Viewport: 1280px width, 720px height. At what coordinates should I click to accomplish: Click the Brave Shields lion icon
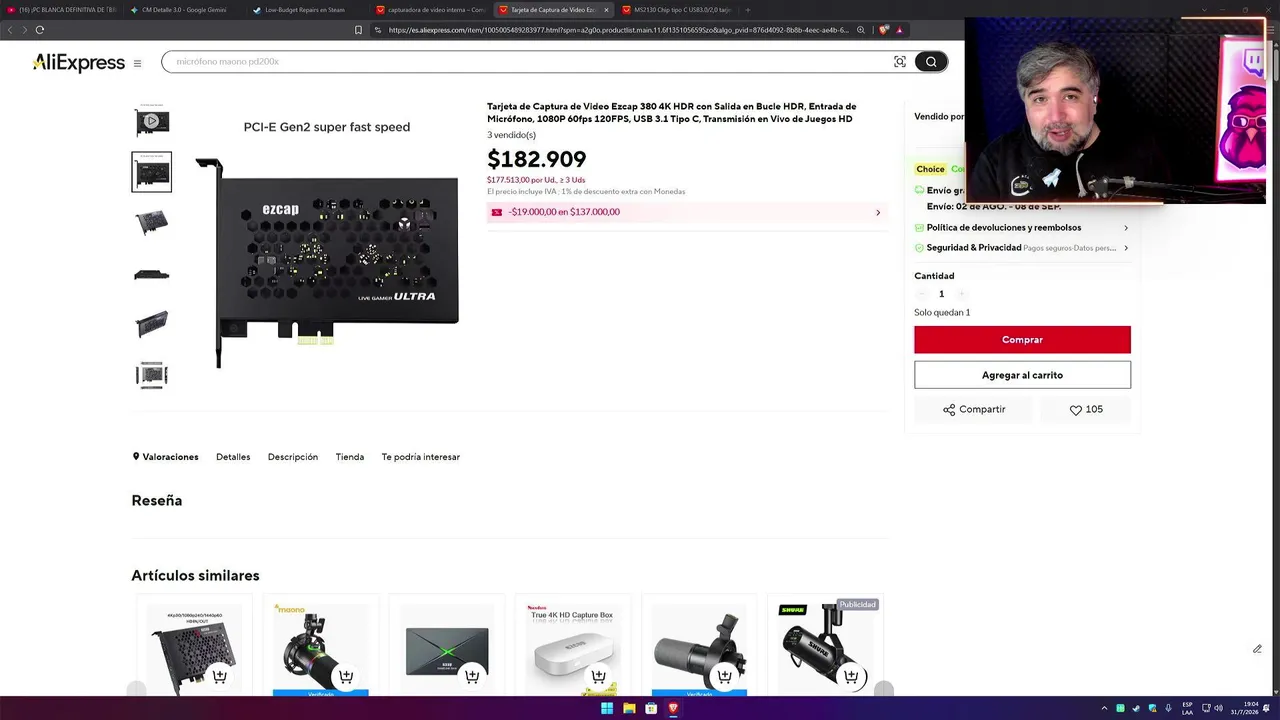pyautogui.click(x=884, y=30)
